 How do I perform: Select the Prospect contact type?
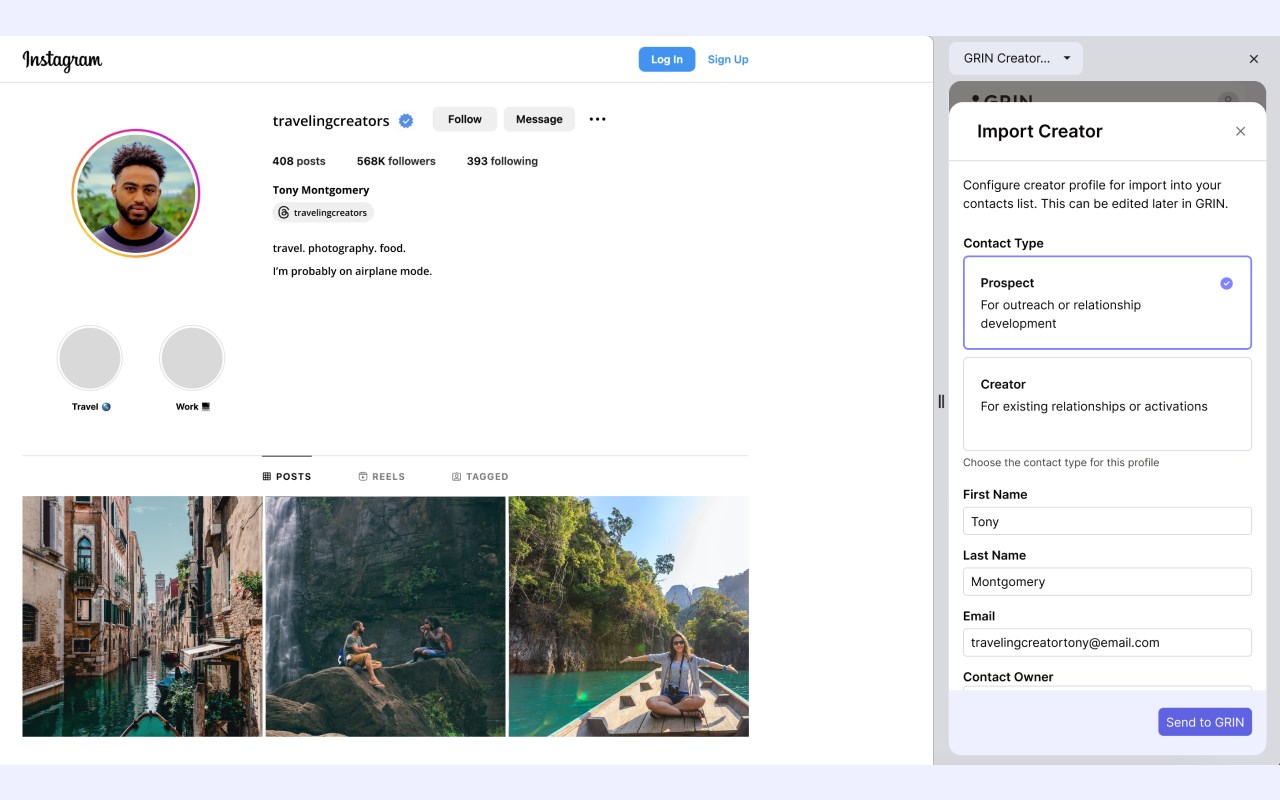[1107, 303]
